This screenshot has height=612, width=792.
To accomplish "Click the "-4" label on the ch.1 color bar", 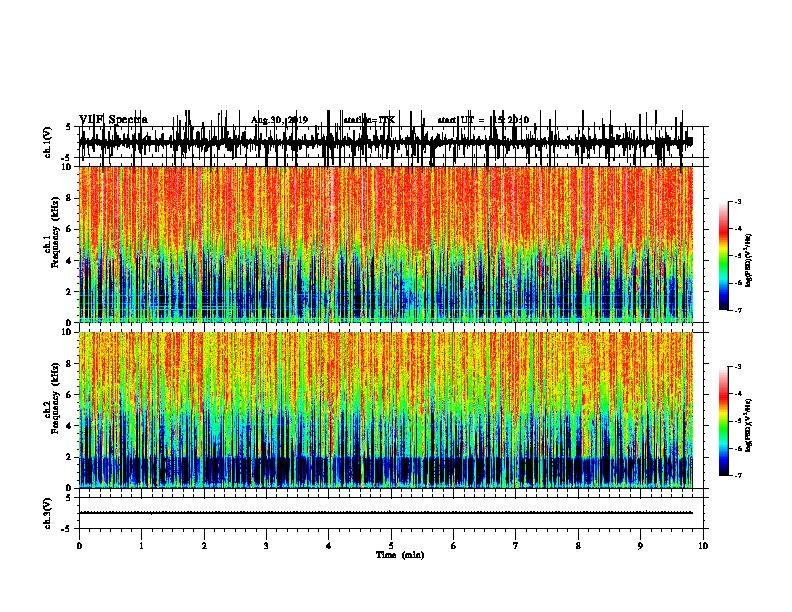I will [737, 229].
